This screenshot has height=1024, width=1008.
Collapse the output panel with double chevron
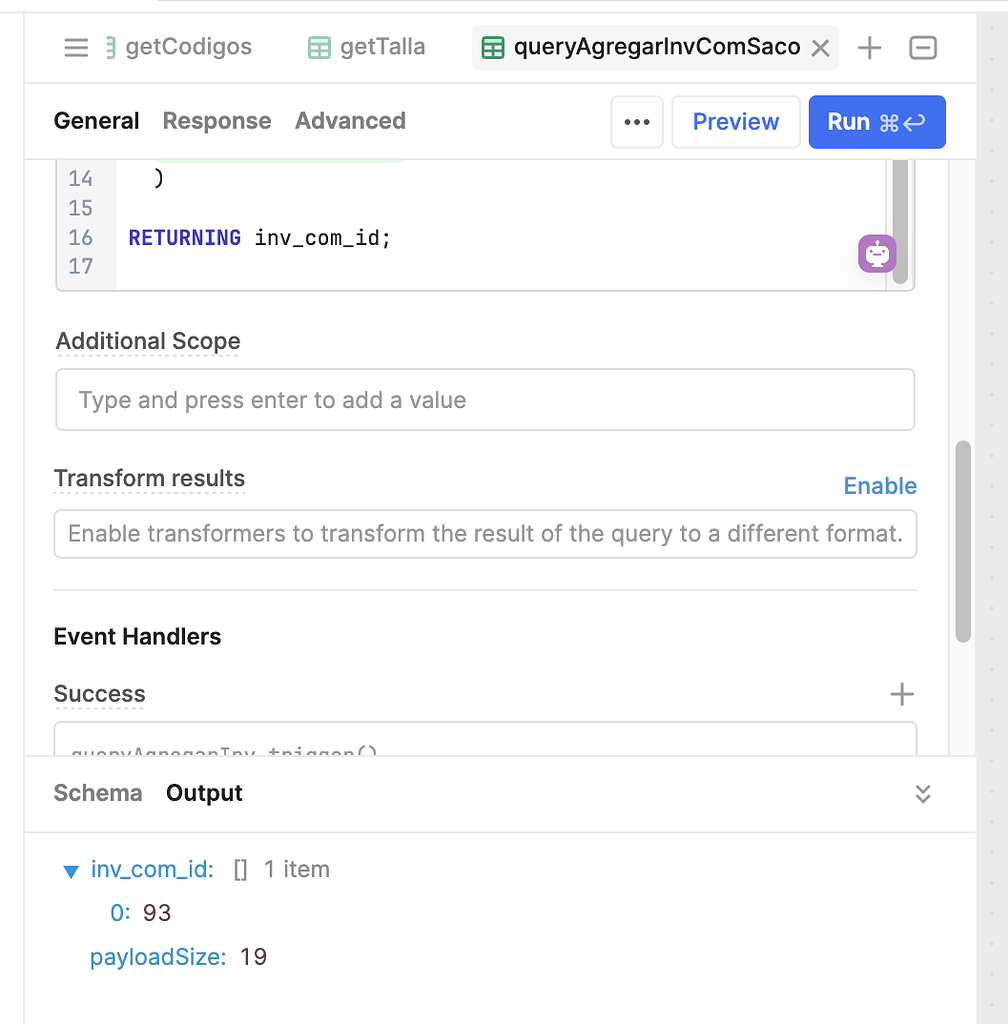click(x=922, y=793)
